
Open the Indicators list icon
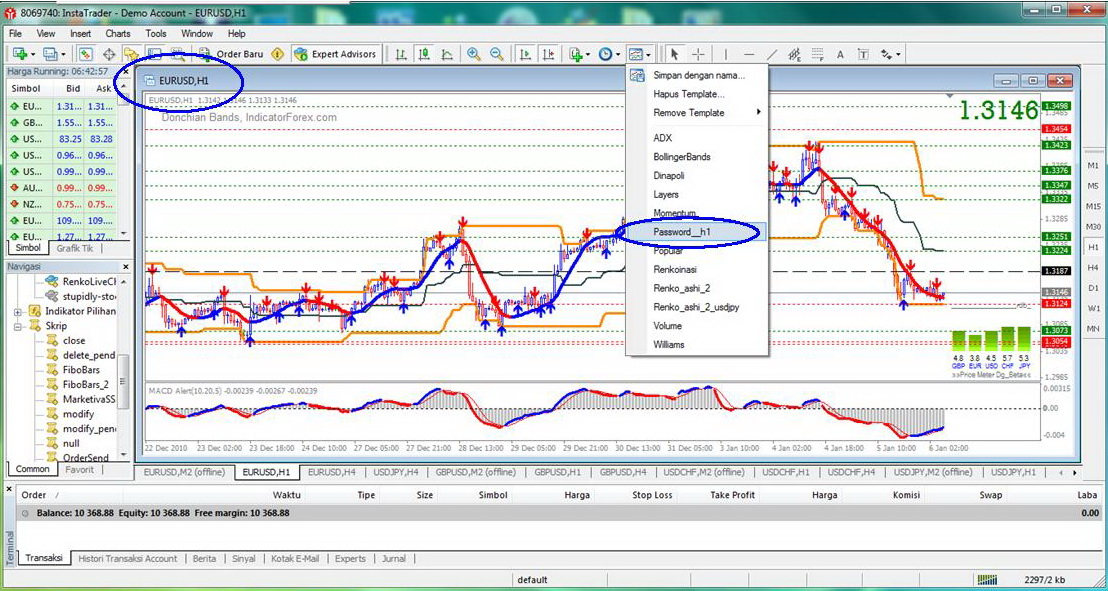point(575,54)
